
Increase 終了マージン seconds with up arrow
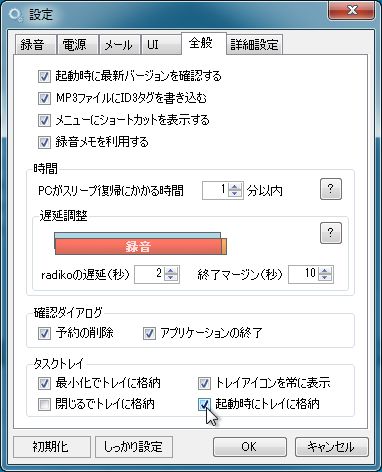325,271
